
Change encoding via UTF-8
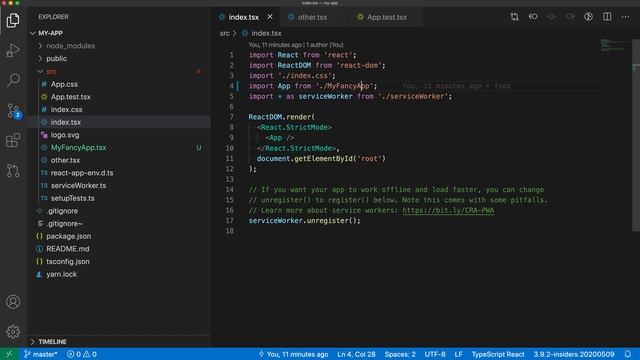pyautogui.click(x=435, y=354)
